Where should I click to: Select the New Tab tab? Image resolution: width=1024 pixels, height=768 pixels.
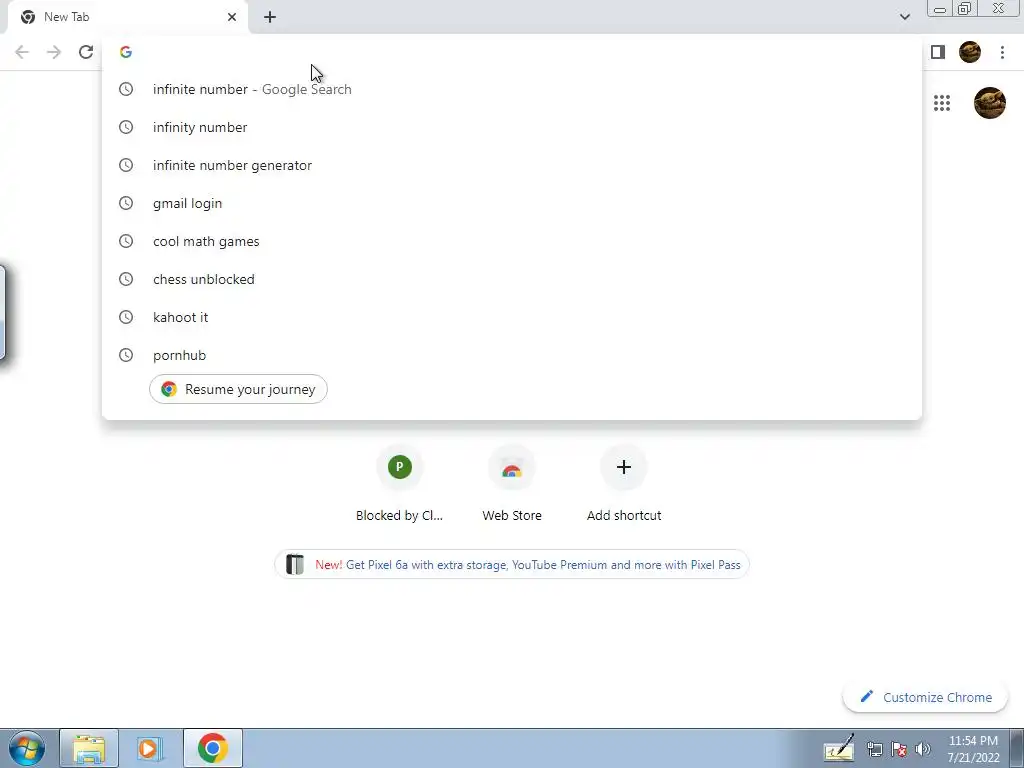pos(128,17)
